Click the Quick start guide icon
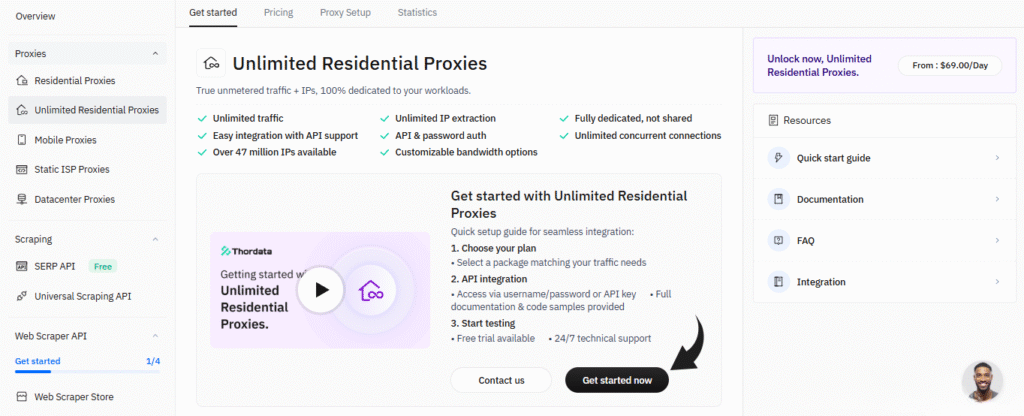 778,158
